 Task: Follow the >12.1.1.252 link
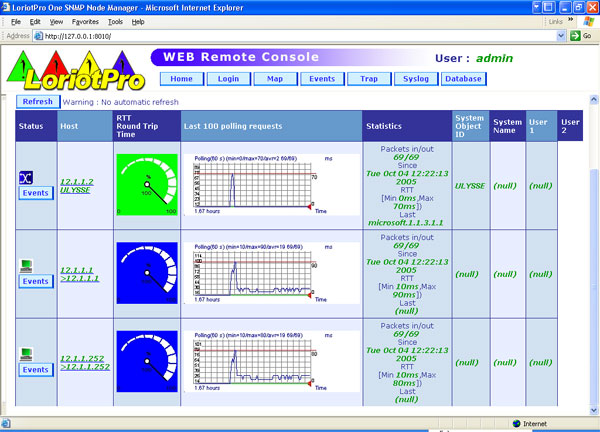click(85, 367)
